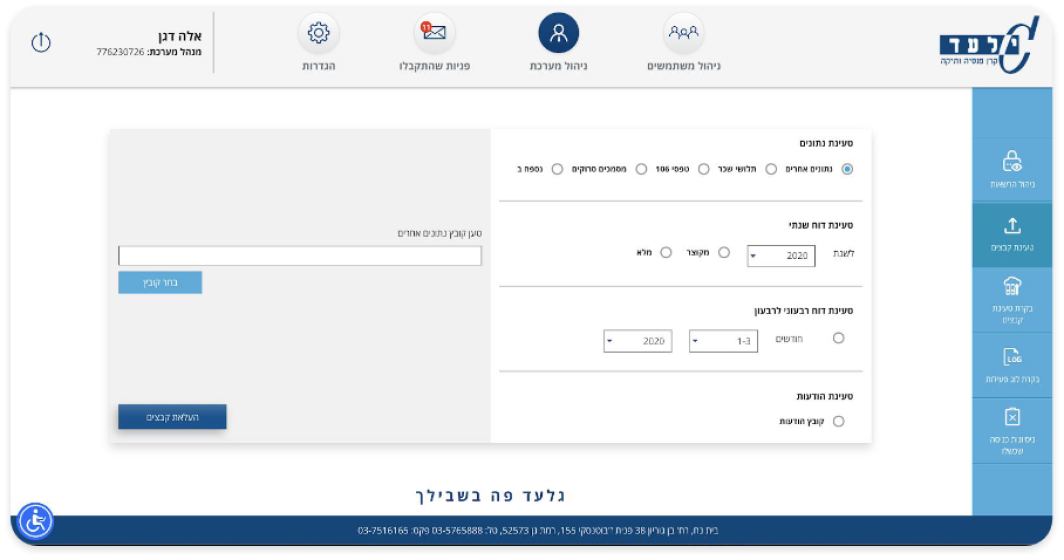Click the accessibility wheelchair icon

click(36, 521)
